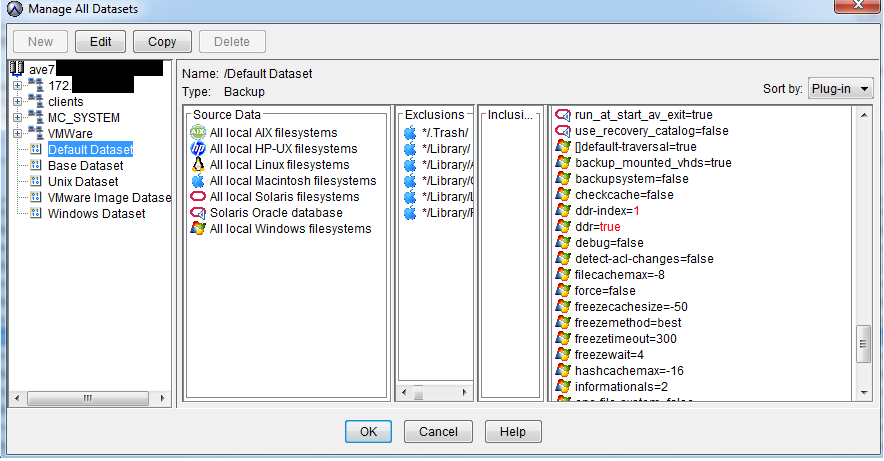Click the Windows icon beside hashcachemax=-16
This screenshot has width=884, height=461.
click(x=563, y=370)
